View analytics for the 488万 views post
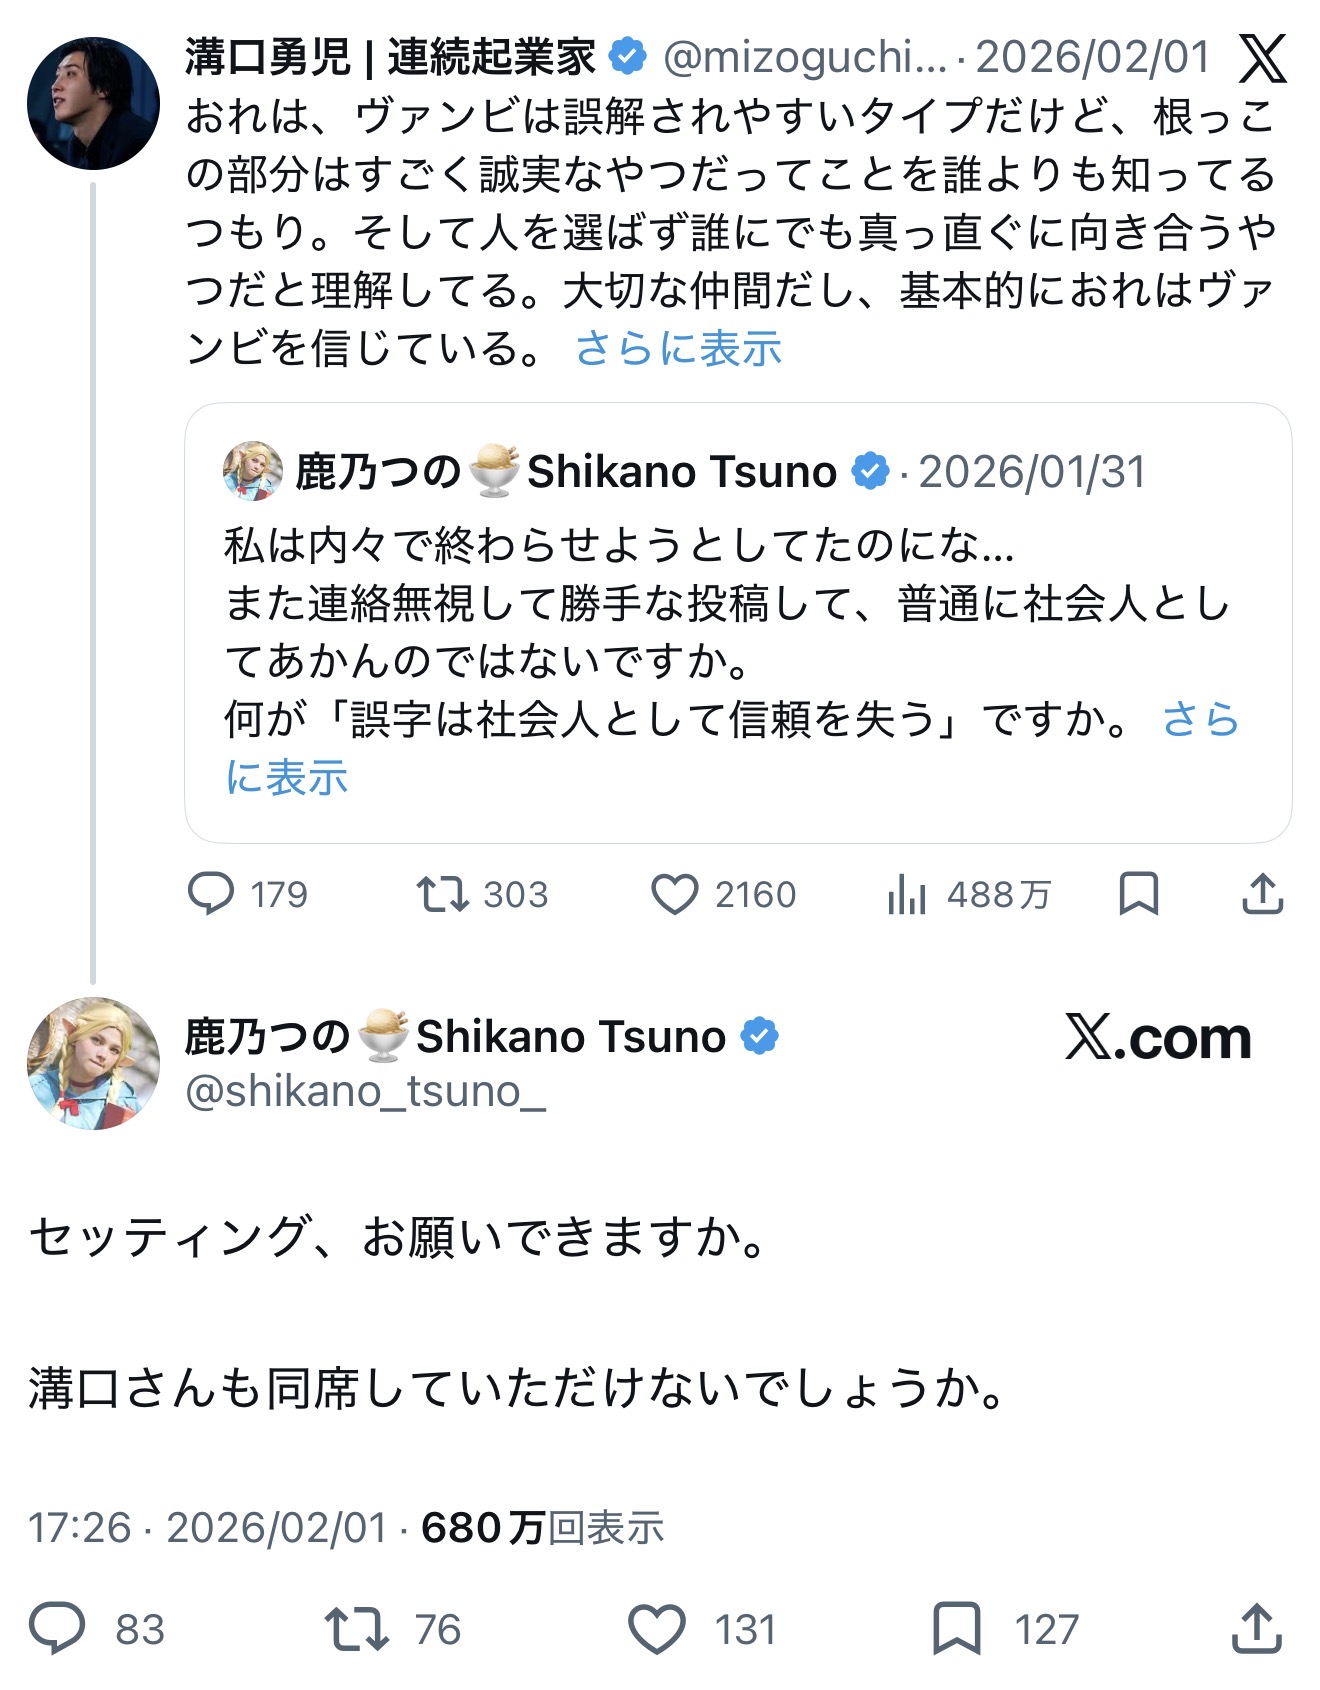This screenshot has height=1690, width=1320. click(x=907, y=893)
